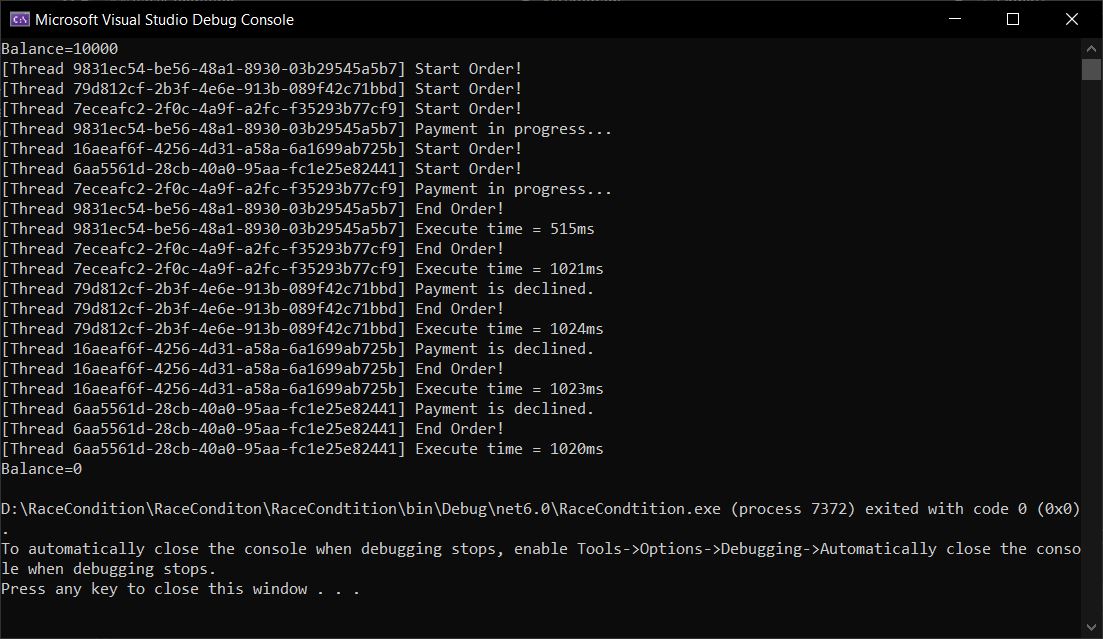This screenshot has width=1103, height=639.
Task: Click the 'Execute time = 1021ms' text
Action: tap(509, 269)
